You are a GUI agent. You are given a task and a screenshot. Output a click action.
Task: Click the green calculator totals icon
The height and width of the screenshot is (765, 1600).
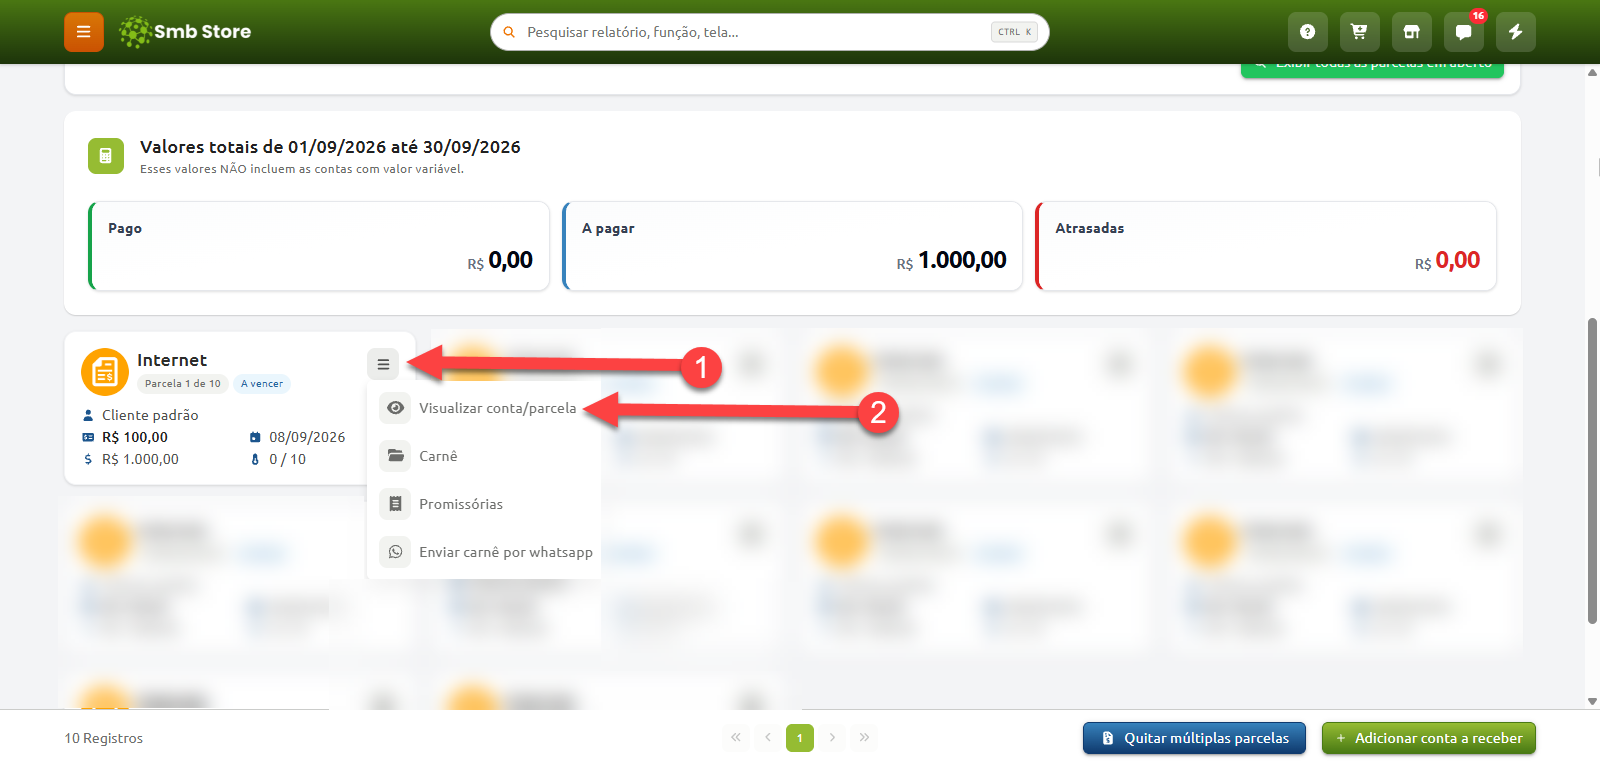(106, 156)
